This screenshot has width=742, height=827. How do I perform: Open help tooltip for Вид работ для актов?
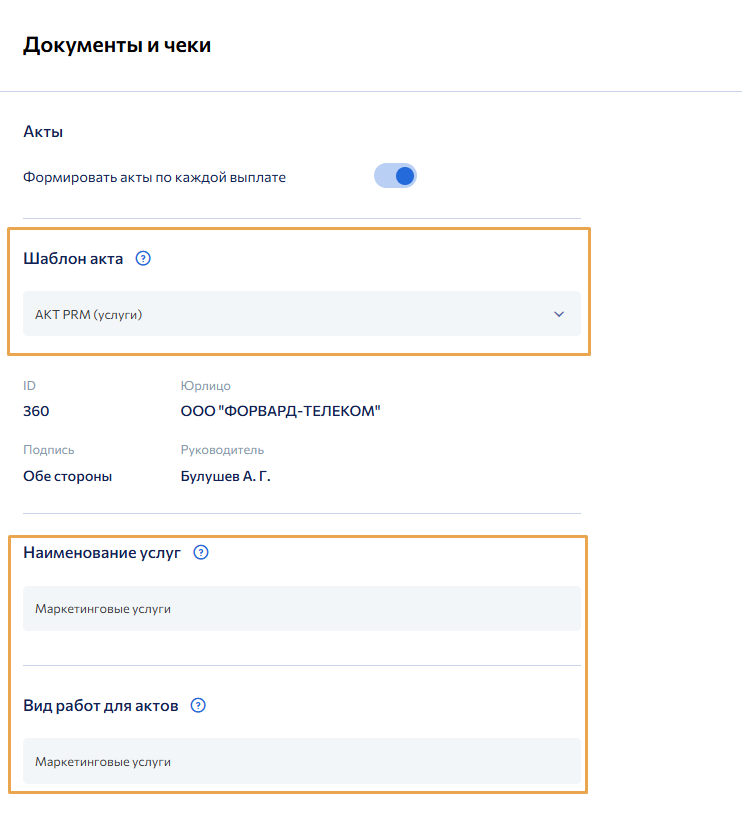[198, 705]
